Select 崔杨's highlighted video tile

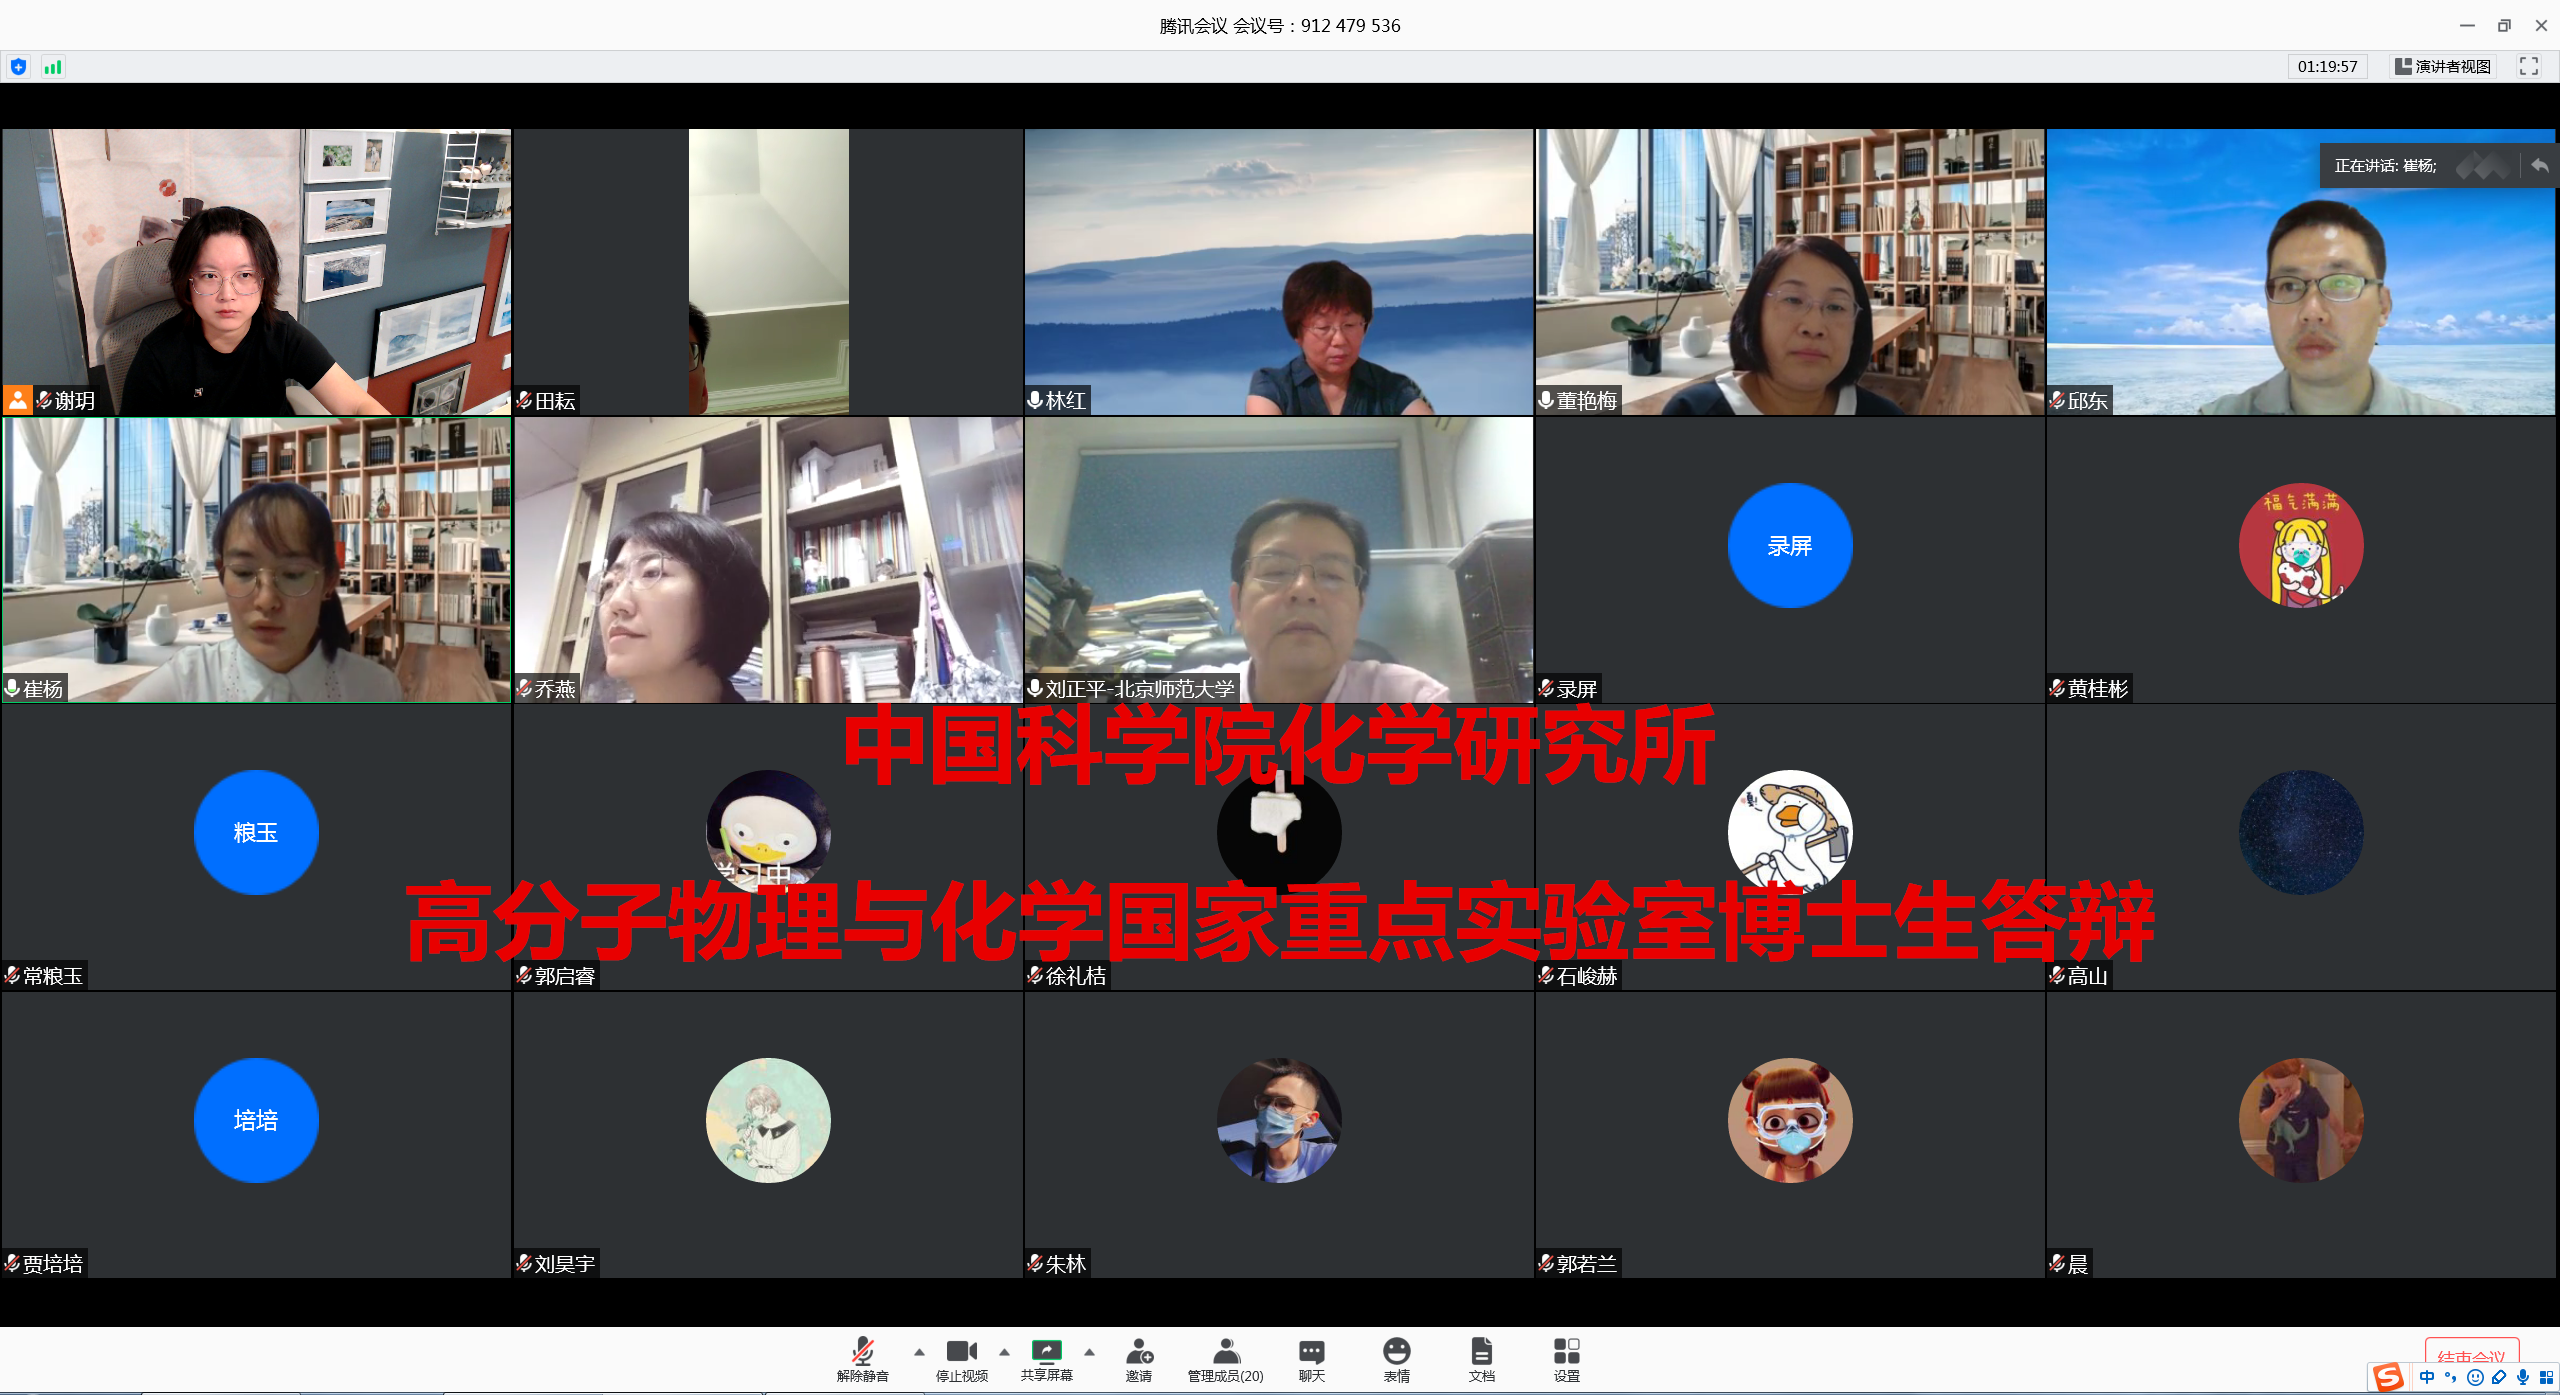pyautogui.click(x=256, y=560)
